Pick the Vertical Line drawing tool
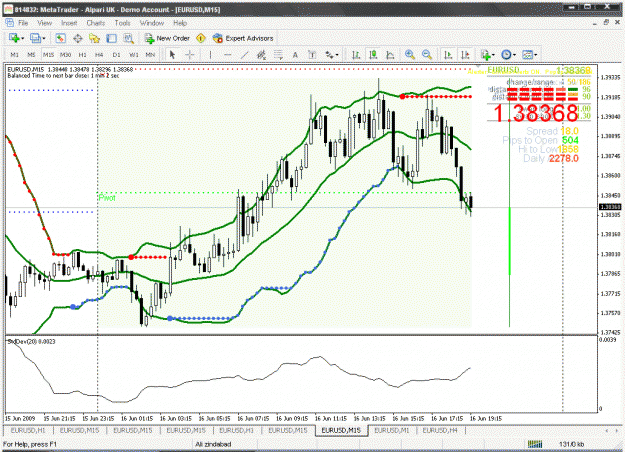The width and height of the screenshot is (625, 452). 210,55
